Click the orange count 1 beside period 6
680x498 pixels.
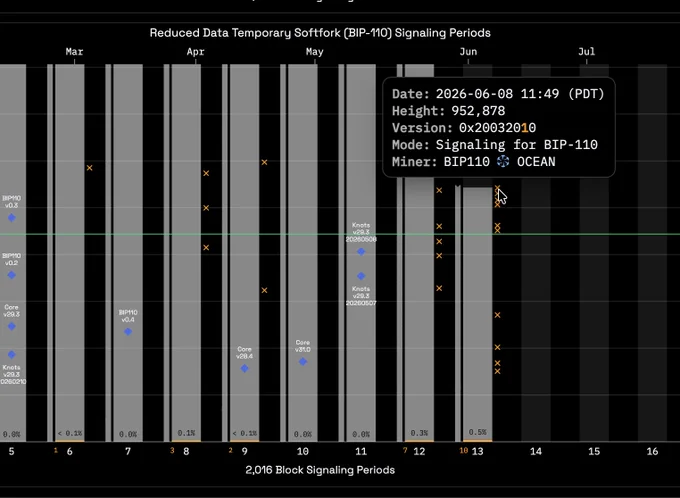coord(56,451)
